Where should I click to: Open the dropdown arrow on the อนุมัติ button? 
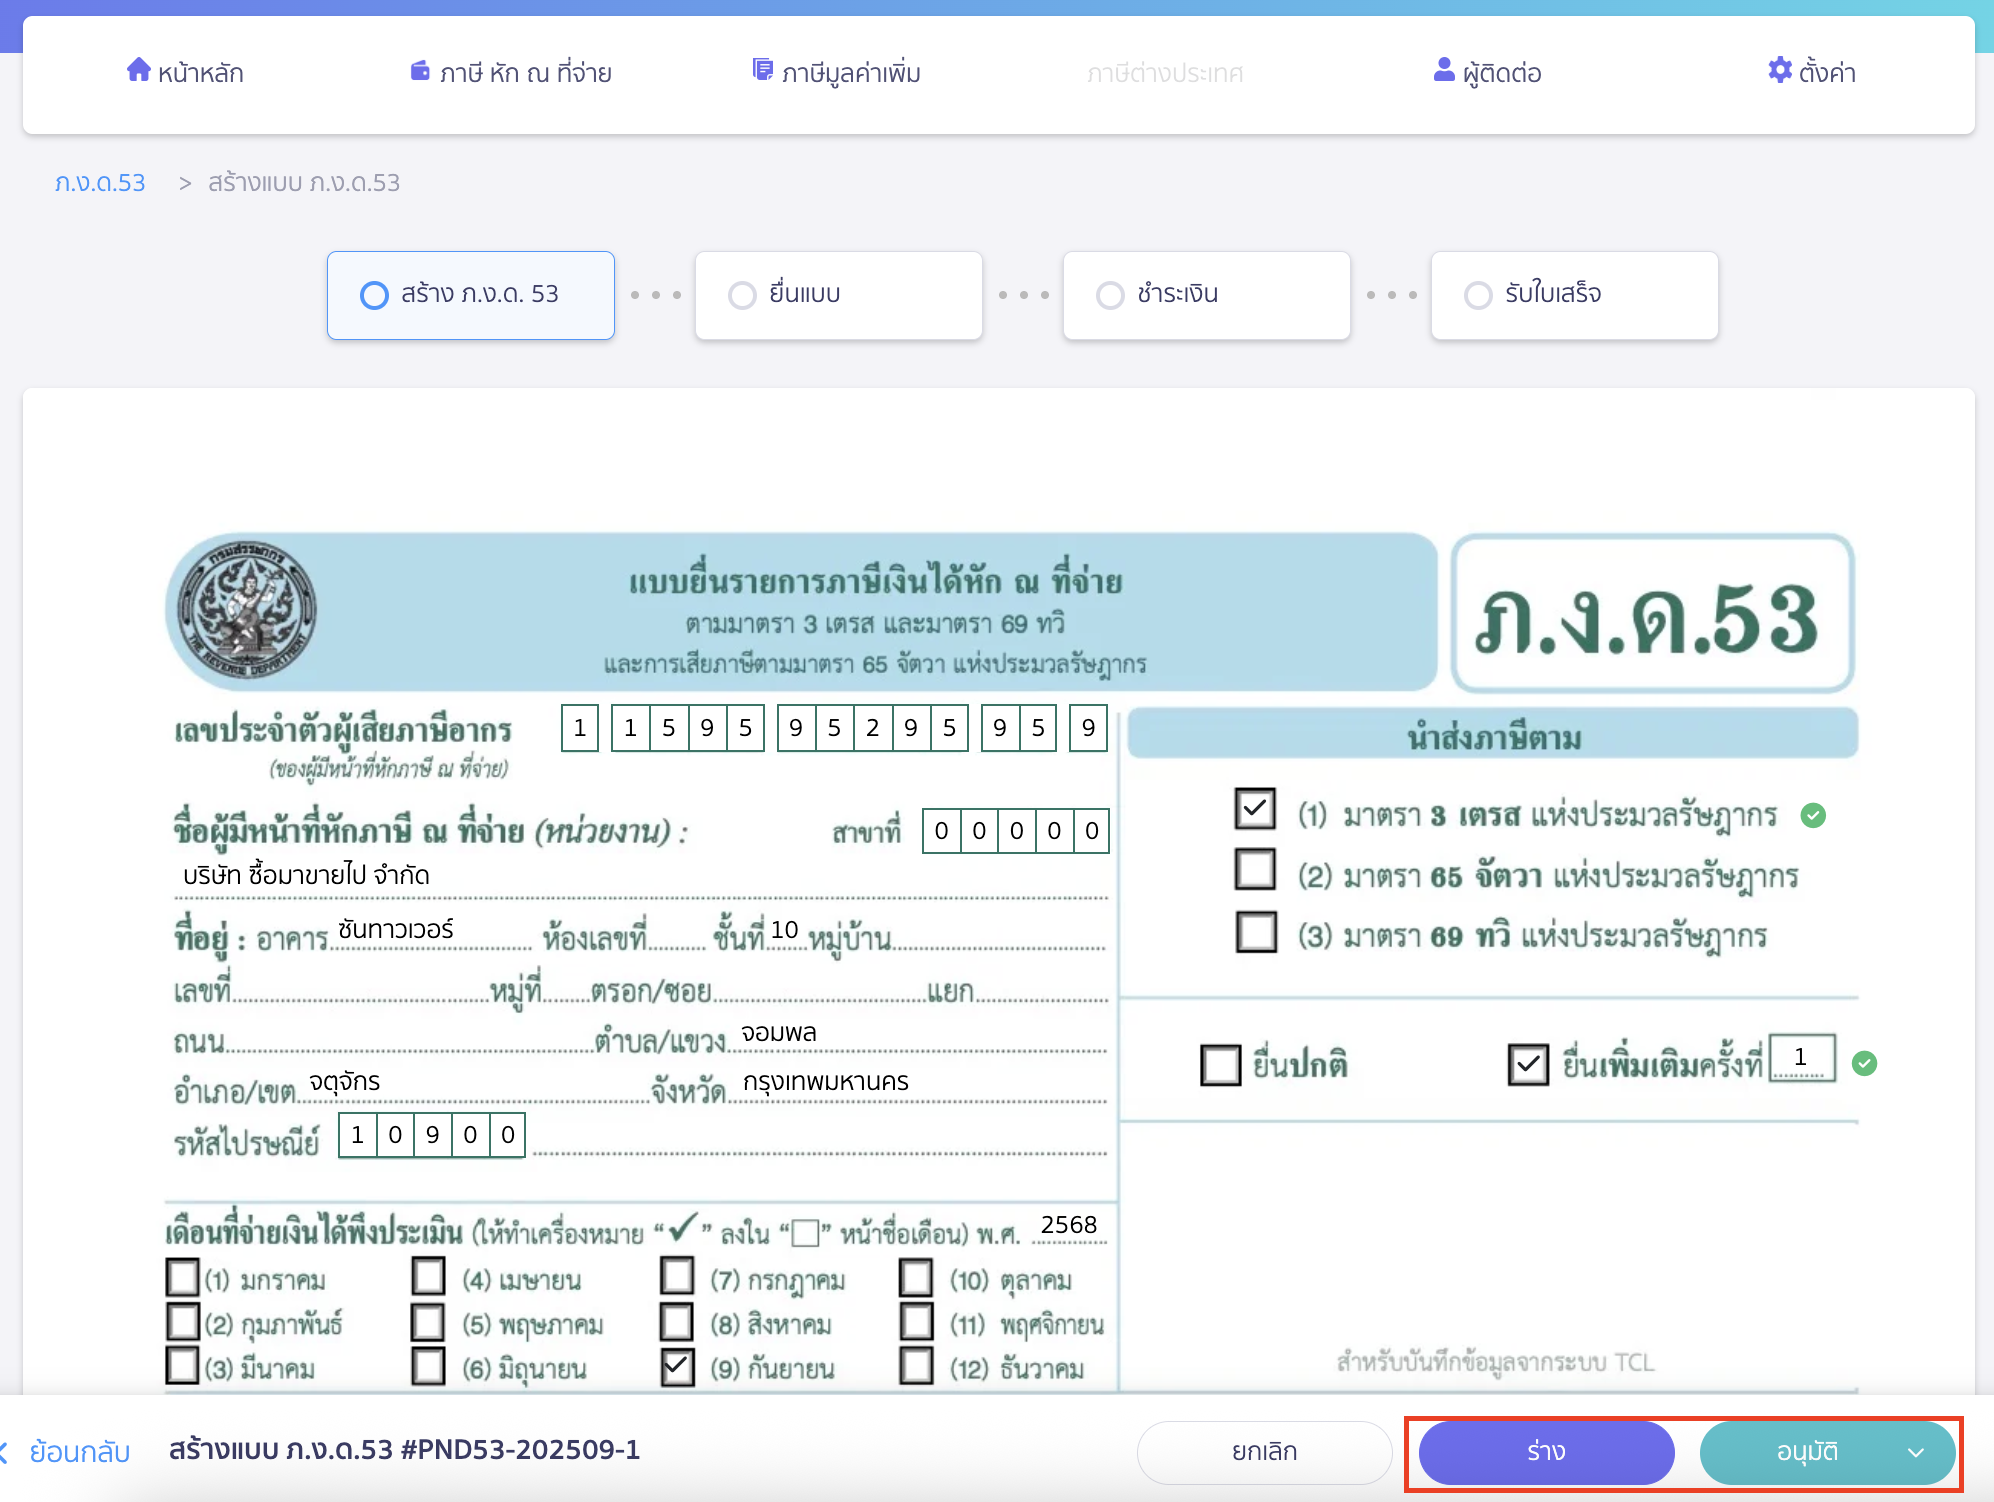click(1917, 1453)
